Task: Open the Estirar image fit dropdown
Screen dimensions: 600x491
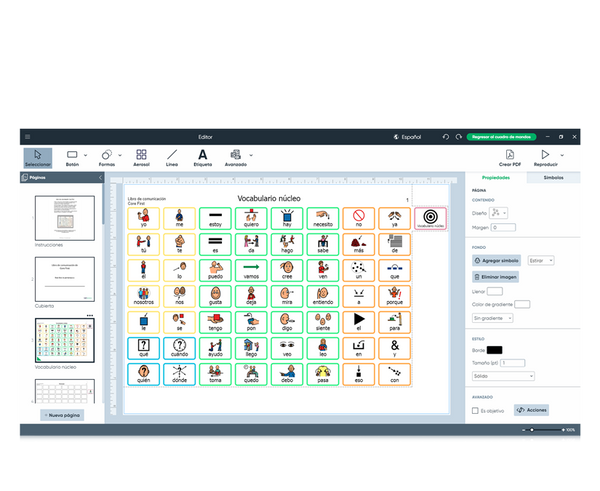Action: click(540, 260)
